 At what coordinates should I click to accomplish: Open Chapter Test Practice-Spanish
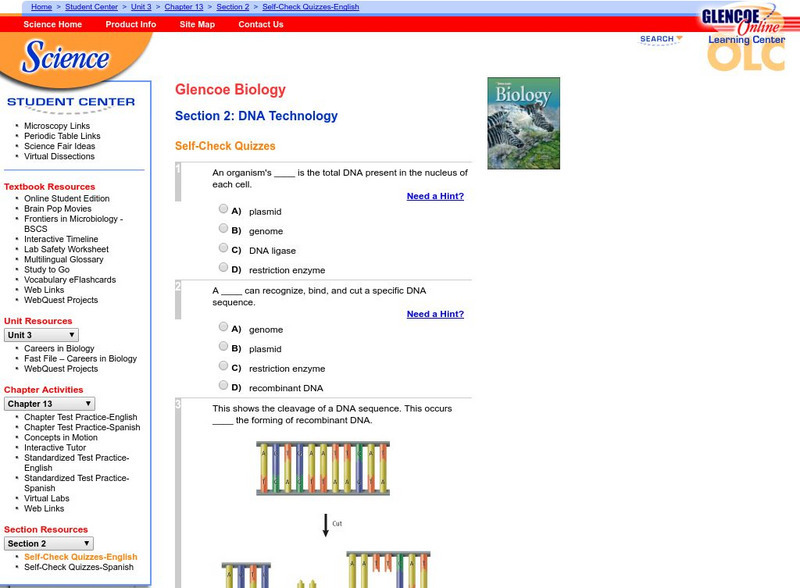[82, 427]
